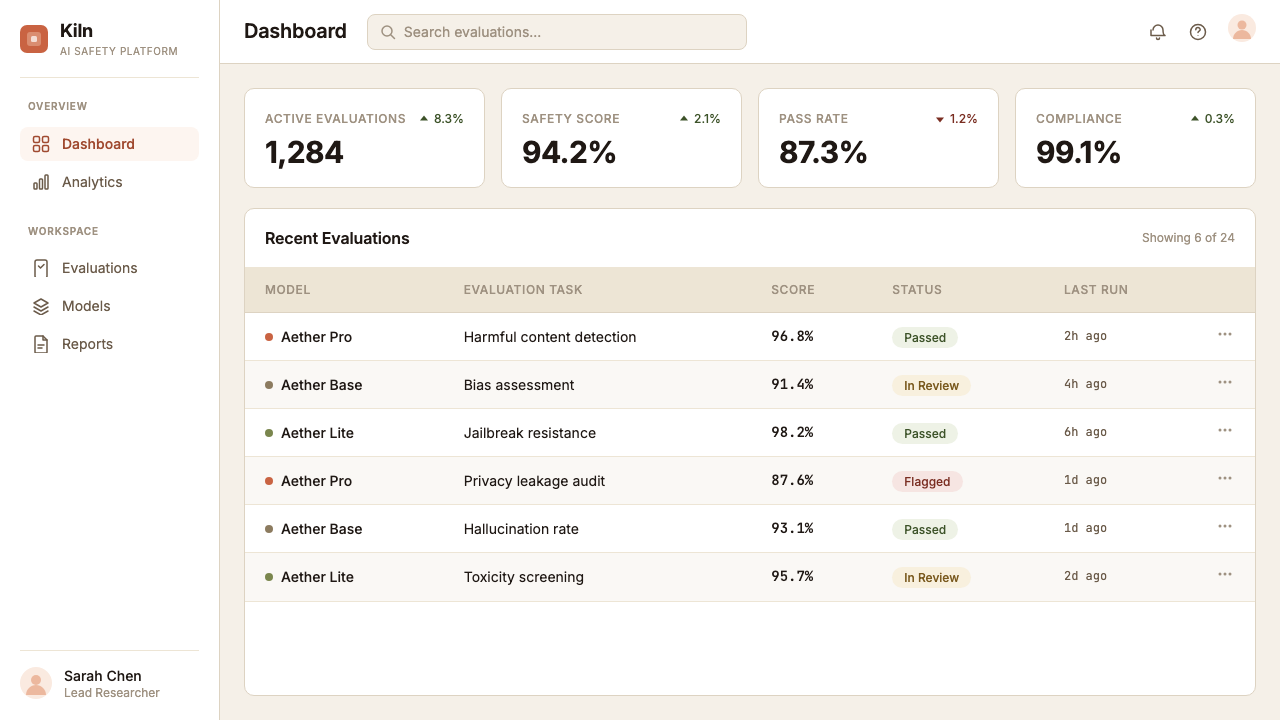This screenshot has width=1280, height=720.
Task: Click the Showing 6 of 24 text
Action: 1188,238
